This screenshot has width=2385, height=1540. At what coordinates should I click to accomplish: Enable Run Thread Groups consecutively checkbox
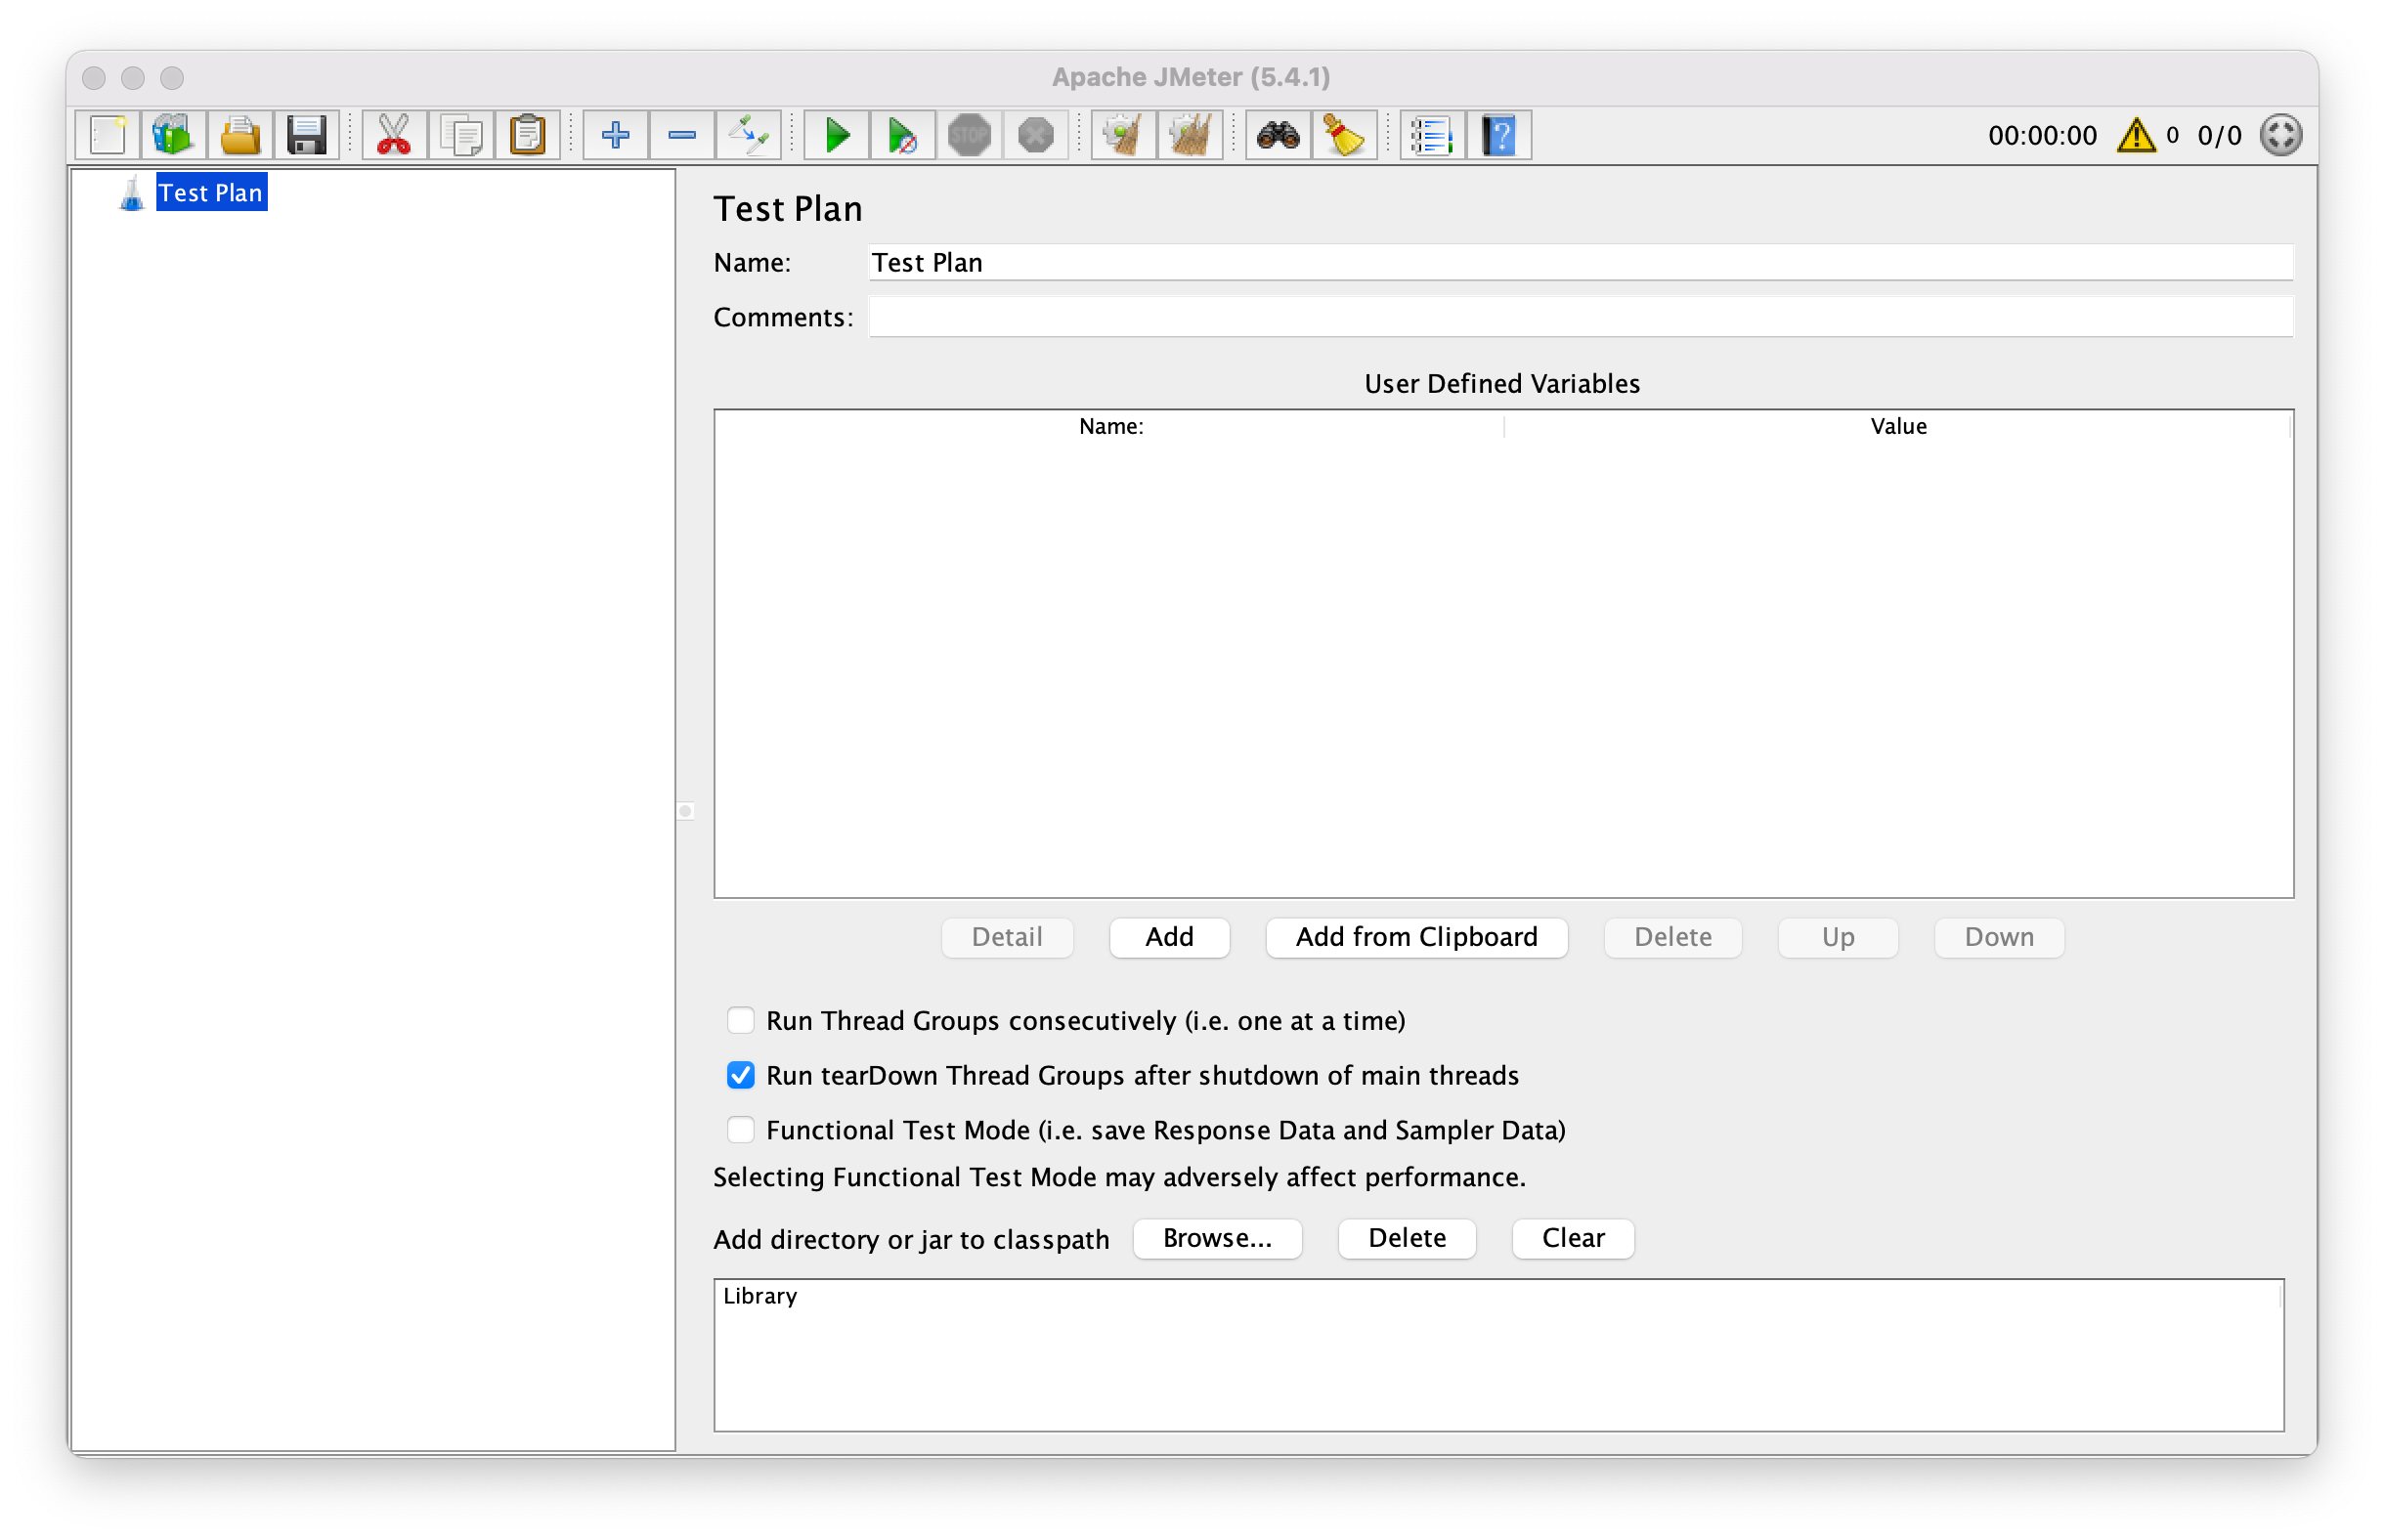tap(740, 1020)
